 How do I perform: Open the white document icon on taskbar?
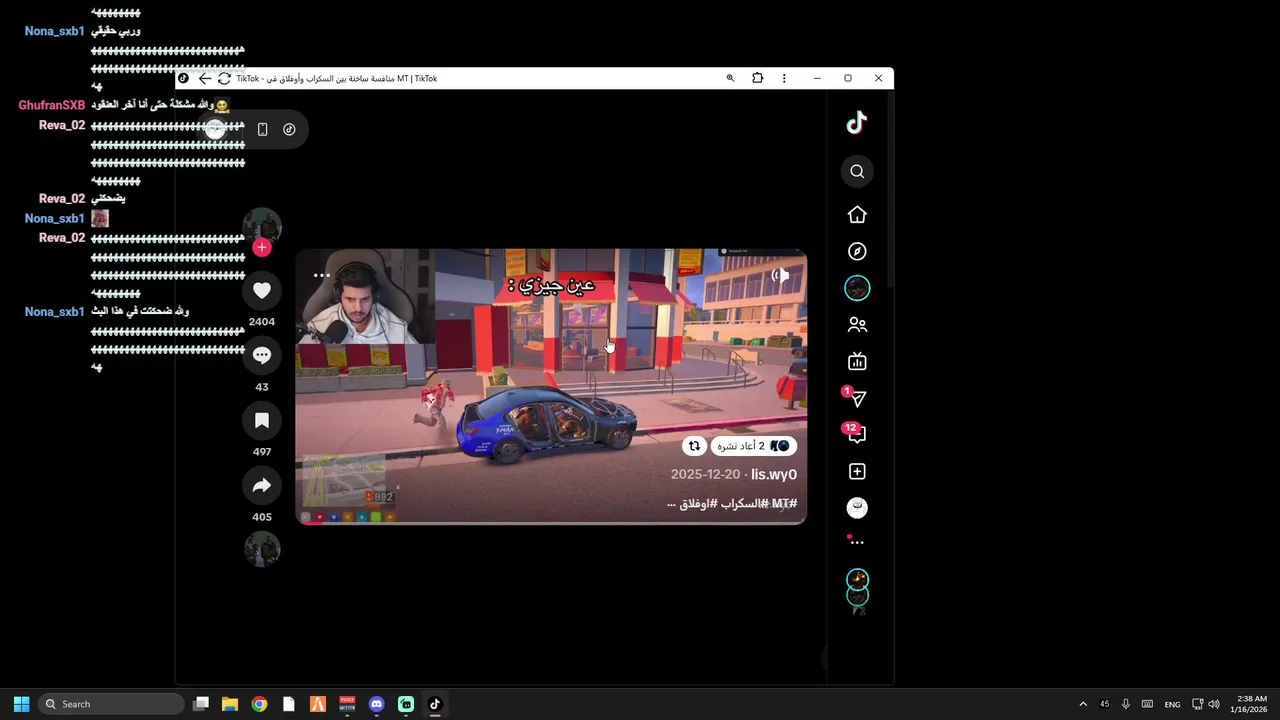289,704
